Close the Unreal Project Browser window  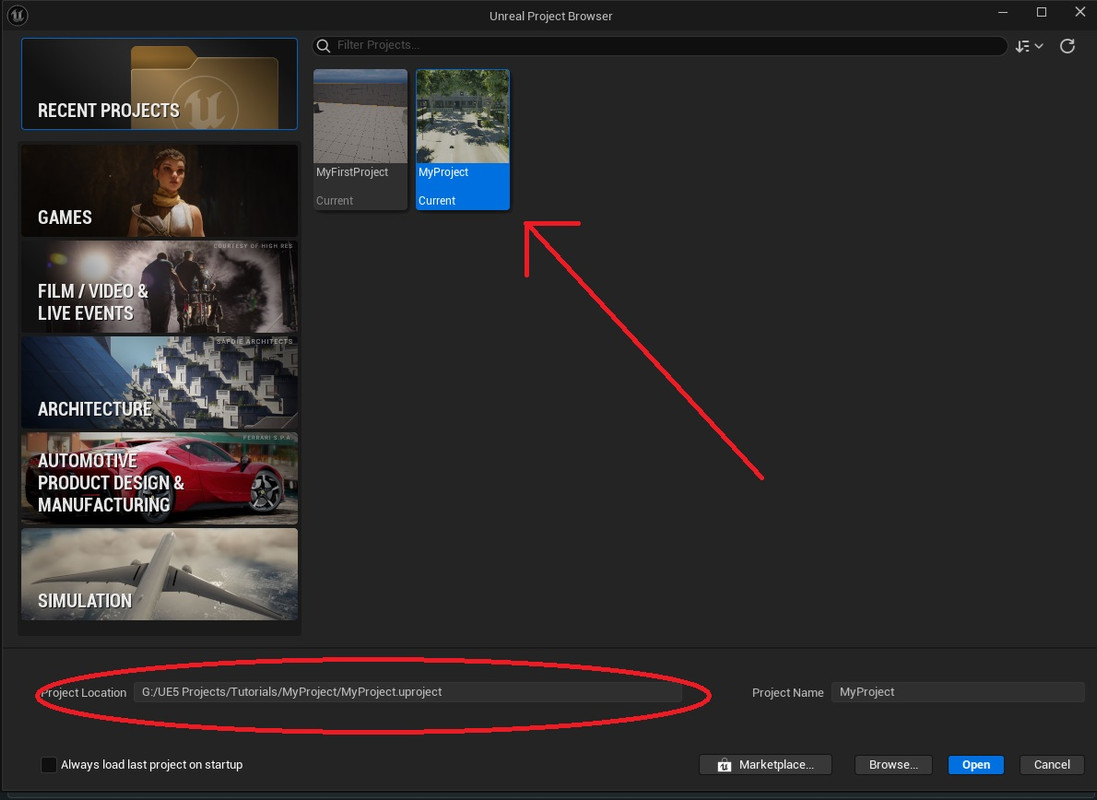tap(1080, 13)
